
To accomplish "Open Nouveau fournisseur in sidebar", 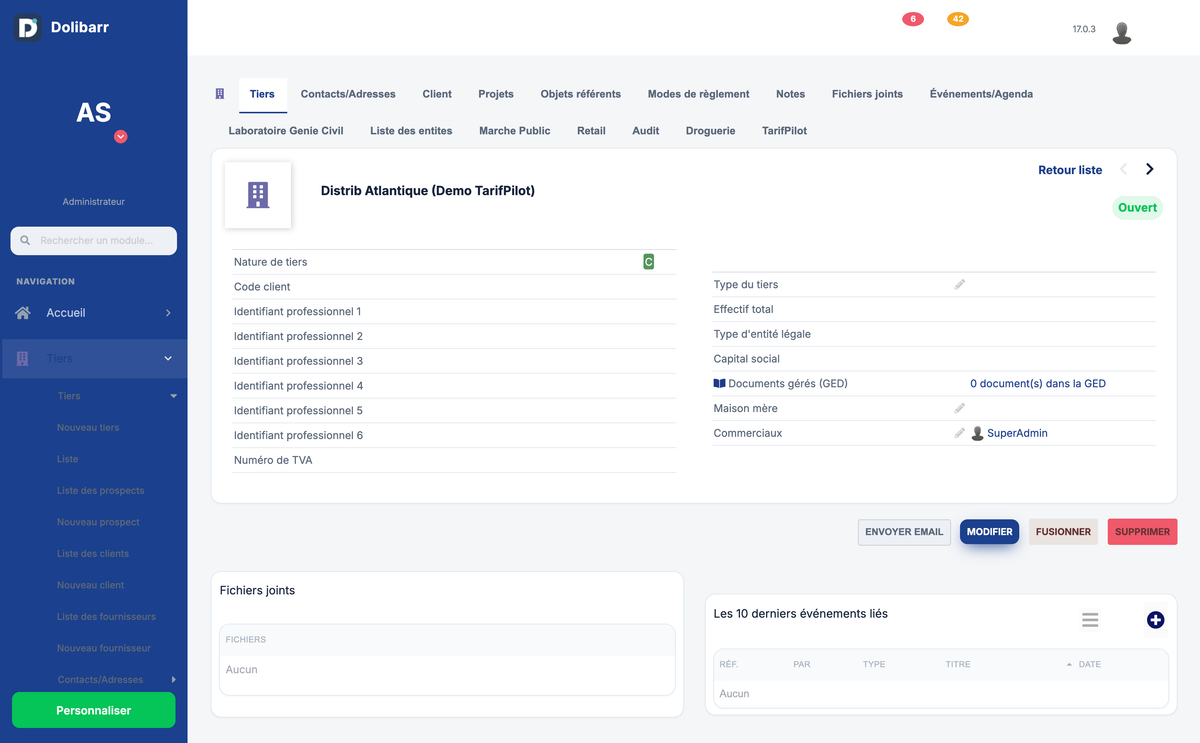I will pos(104,648).
